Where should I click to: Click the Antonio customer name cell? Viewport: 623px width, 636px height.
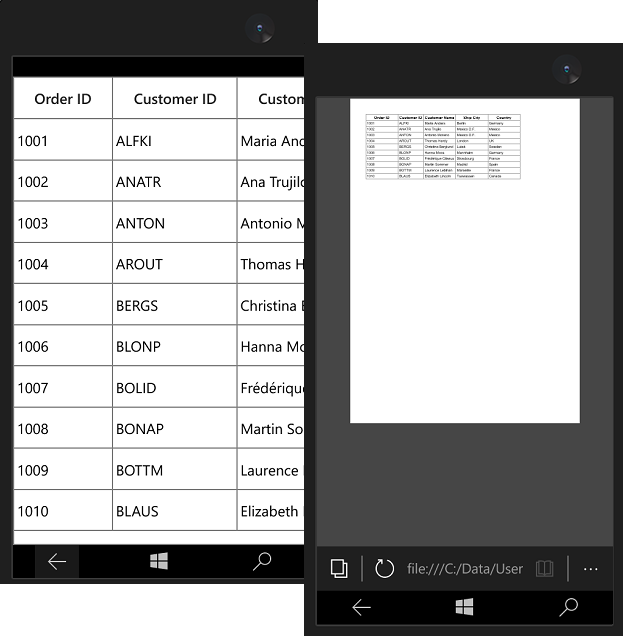271,222
